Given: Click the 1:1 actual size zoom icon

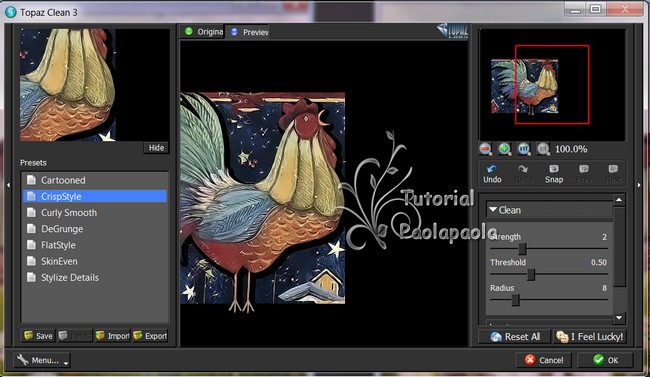Looking at the screenshot, I should (x=543, y=148).
